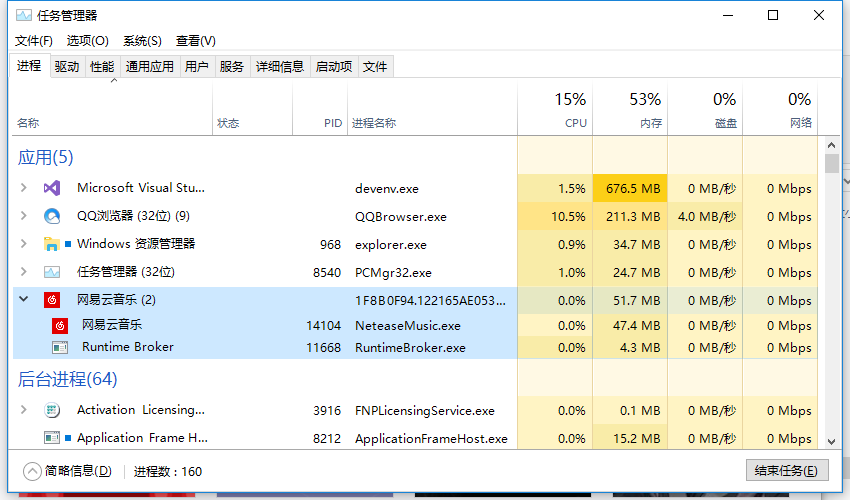Select the explorer.exe process name
850x500 pixels.
pos(391,245)
